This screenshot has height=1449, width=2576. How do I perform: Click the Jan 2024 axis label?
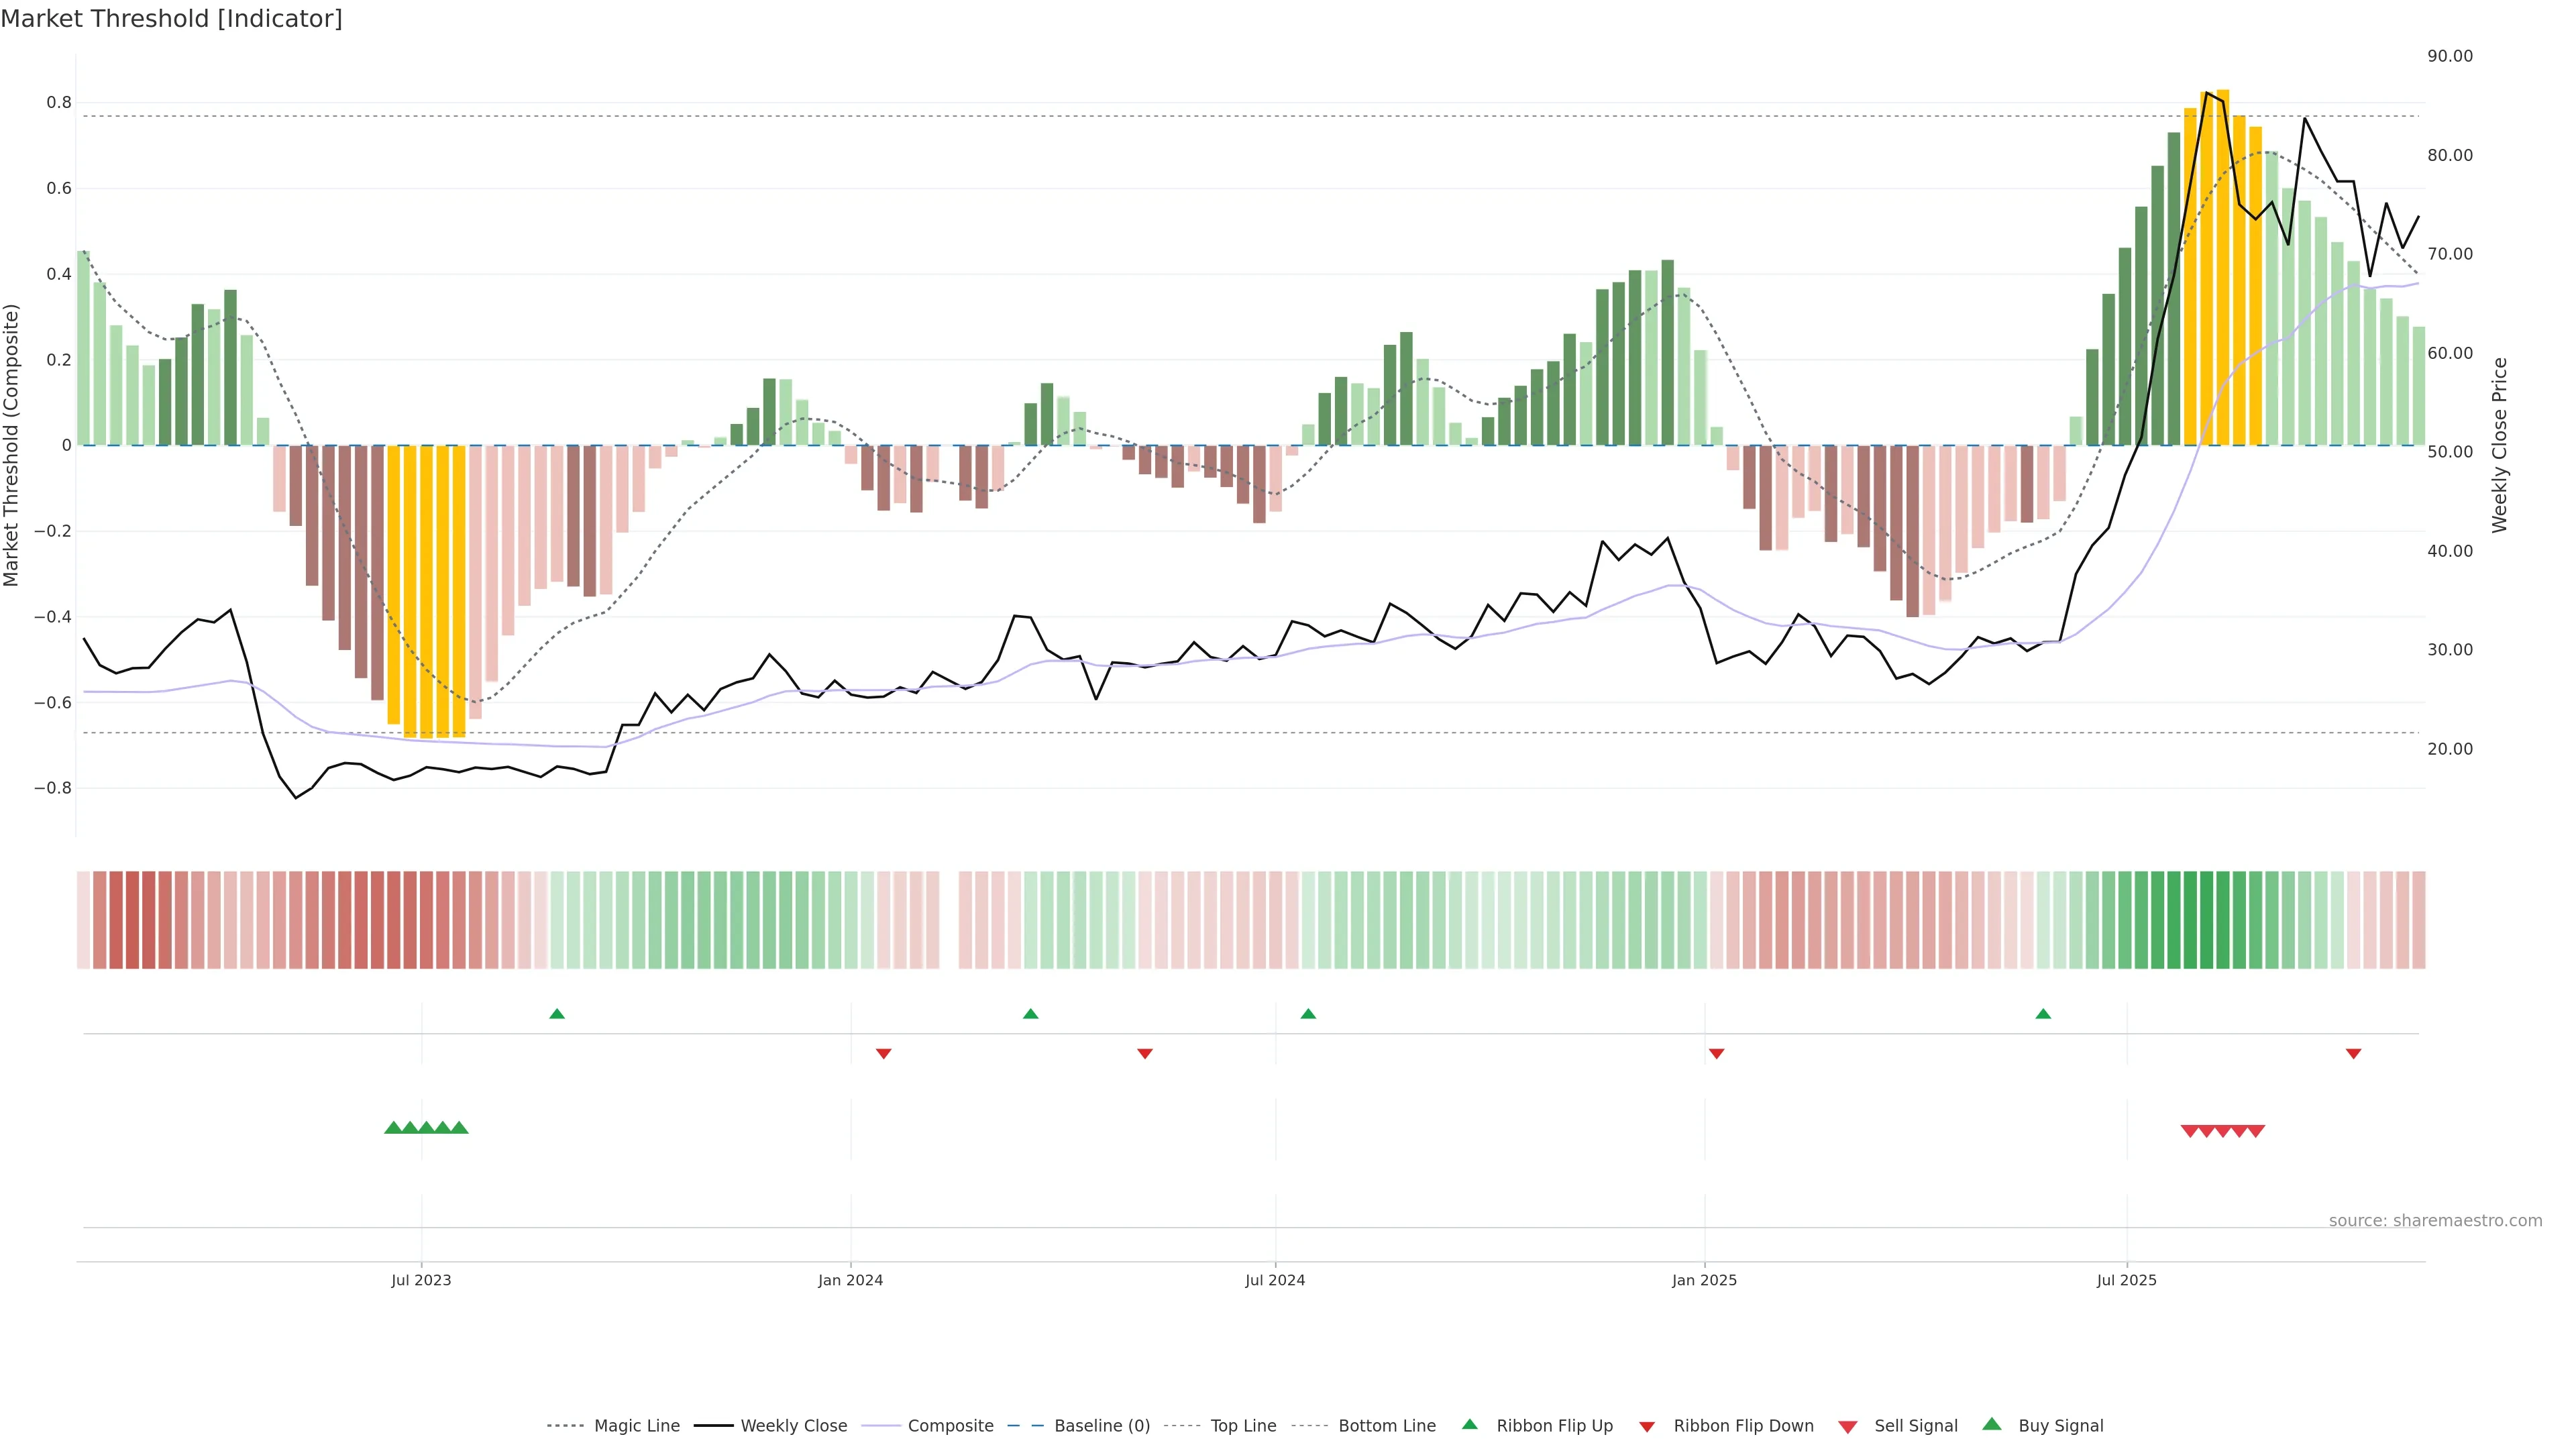[x=850, y=1280]
